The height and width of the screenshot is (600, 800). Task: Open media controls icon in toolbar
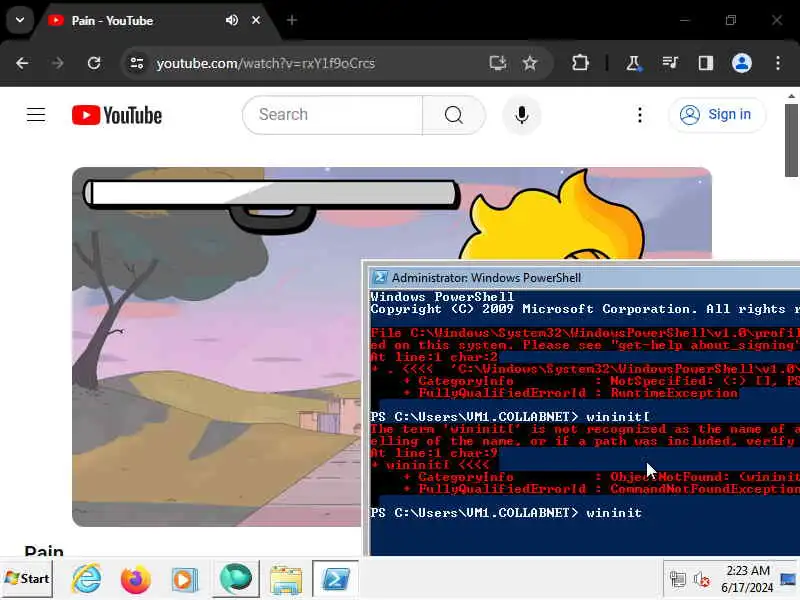(x=670, y=63)
